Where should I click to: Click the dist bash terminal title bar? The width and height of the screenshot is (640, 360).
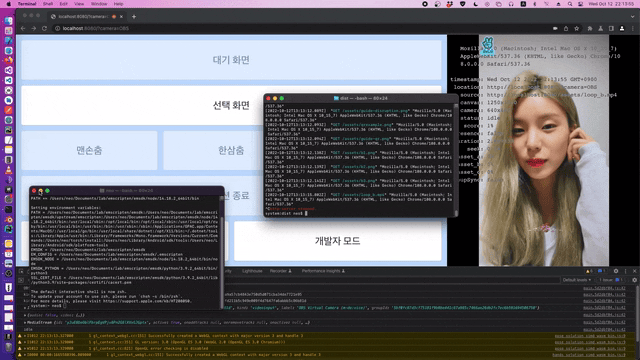(361, 98)
